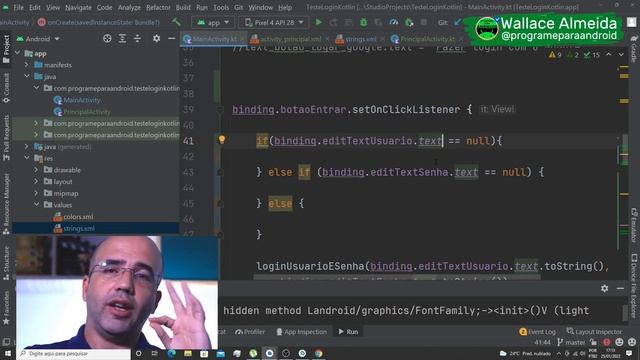Open the Run tool window button

(348, 332)
